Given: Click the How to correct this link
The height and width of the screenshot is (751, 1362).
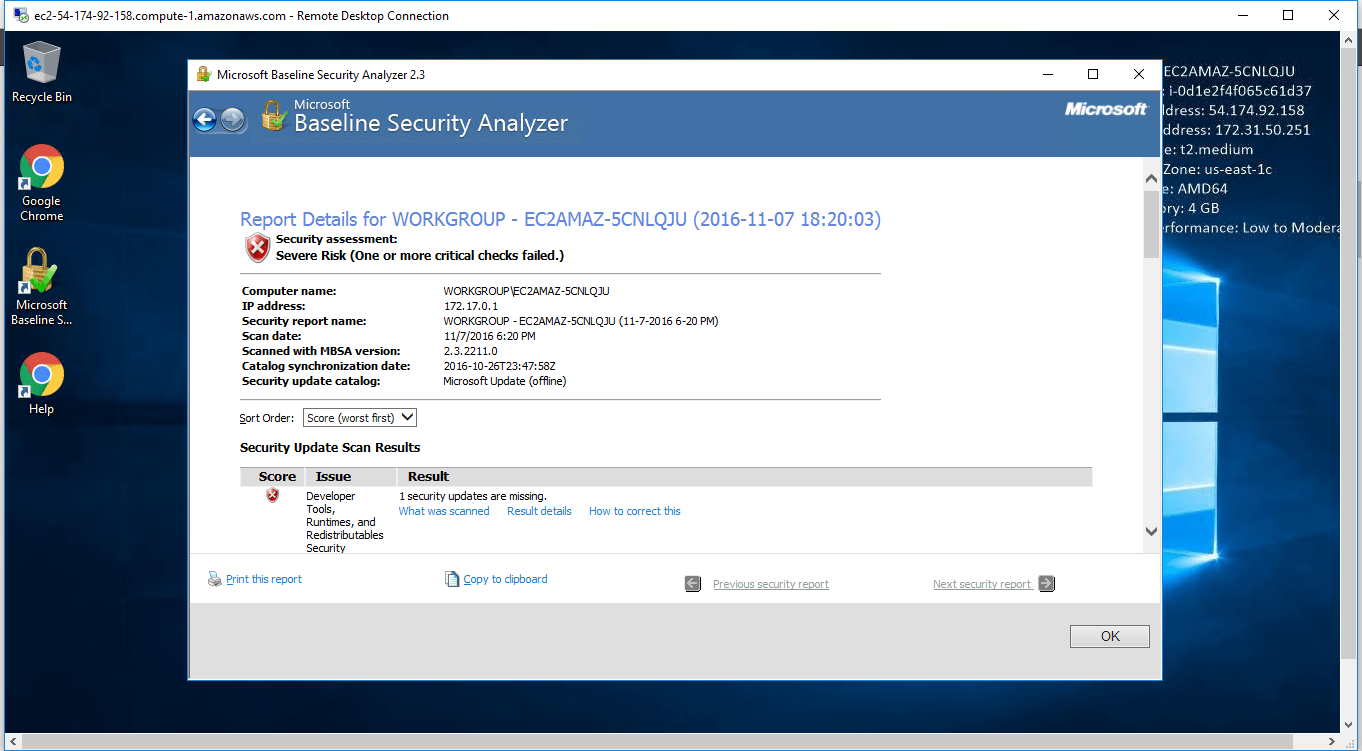Looking at the screenshot, I should [634, 511].
